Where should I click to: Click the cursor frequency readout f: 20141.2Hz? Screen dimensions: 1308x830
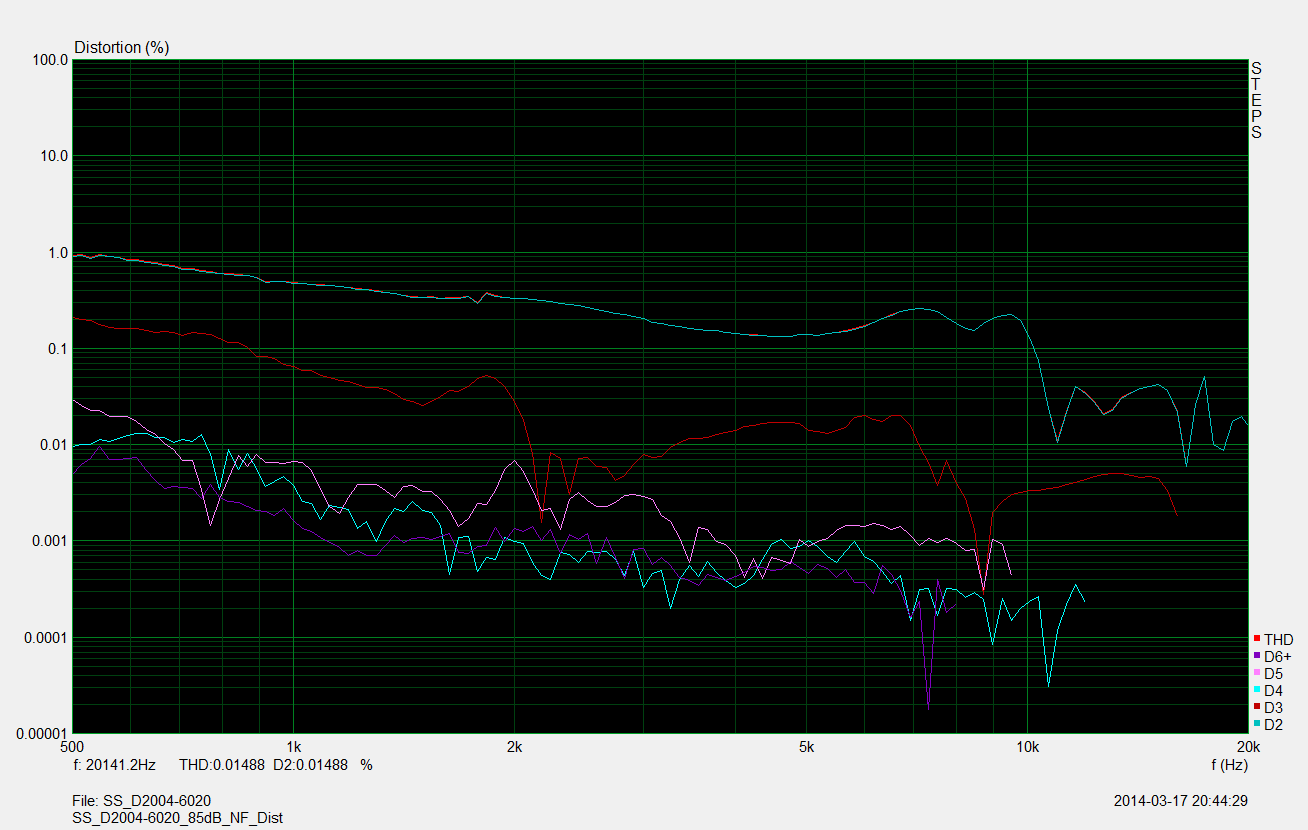pyautogui.click(x=116, y=765)
